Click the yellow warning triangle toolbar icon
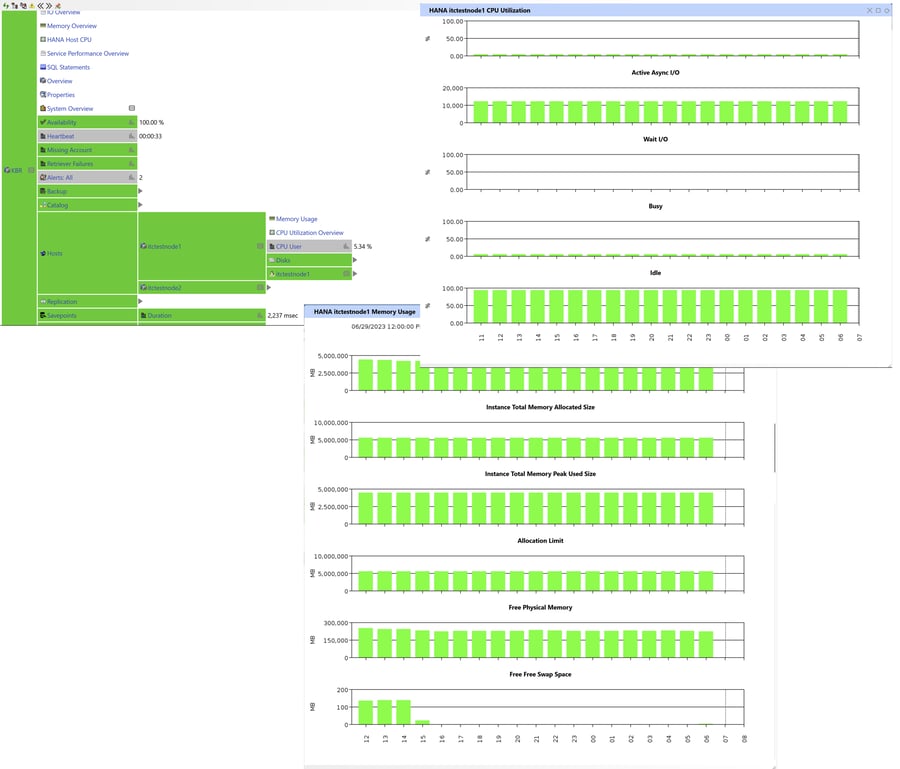 click(x=32, y=5)
